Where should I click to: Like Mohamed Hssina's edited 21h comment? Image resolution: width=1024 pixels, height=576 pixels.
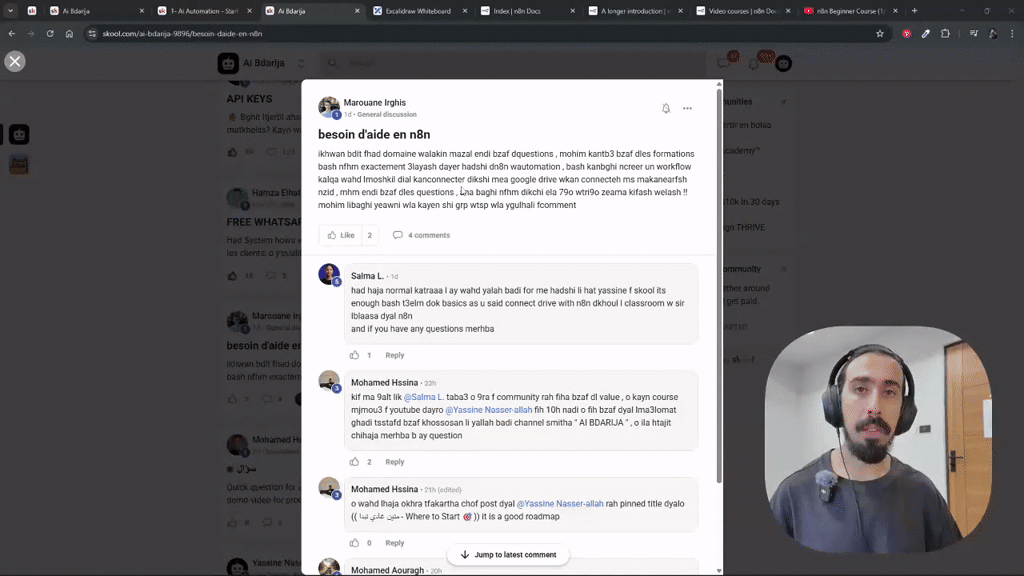coord(355,543)
